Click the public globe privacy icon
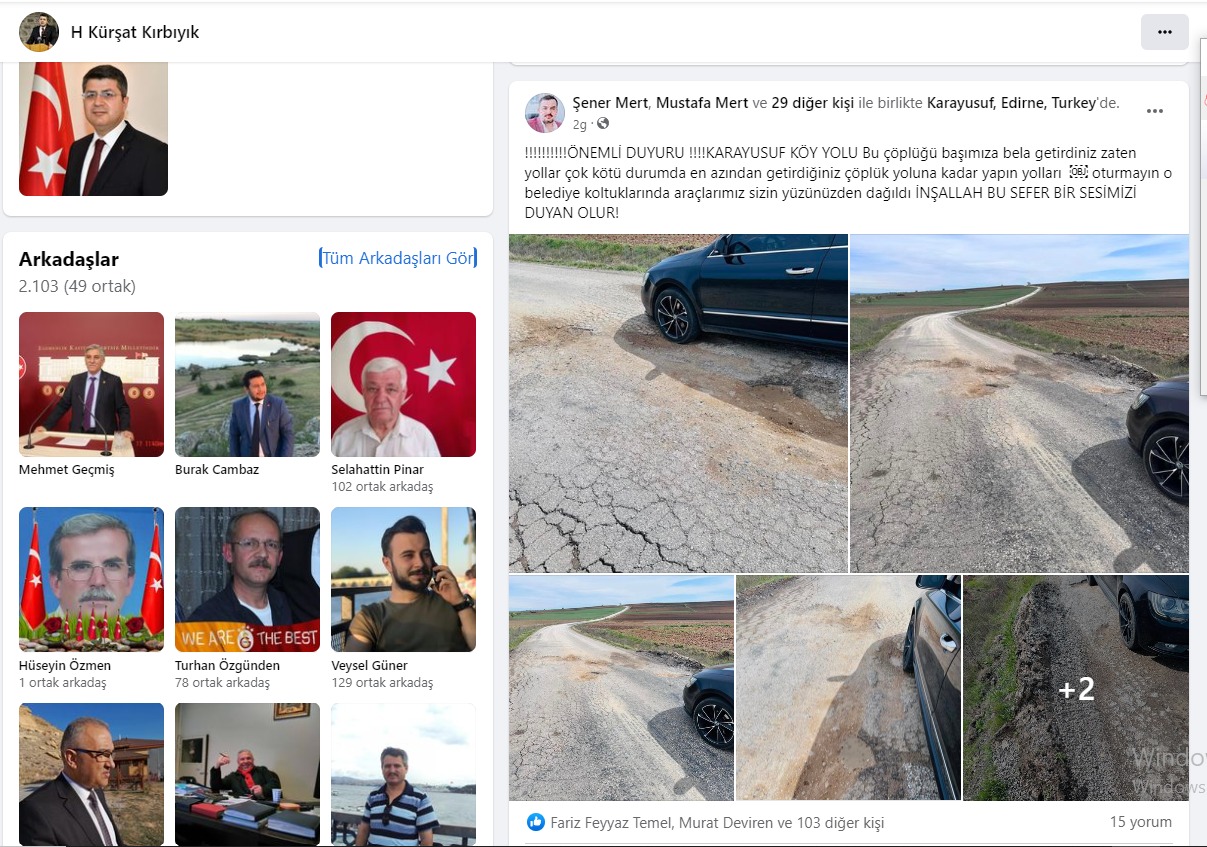Image resolution: width=1207 pixels, height=847 pixels. point(602,124)
